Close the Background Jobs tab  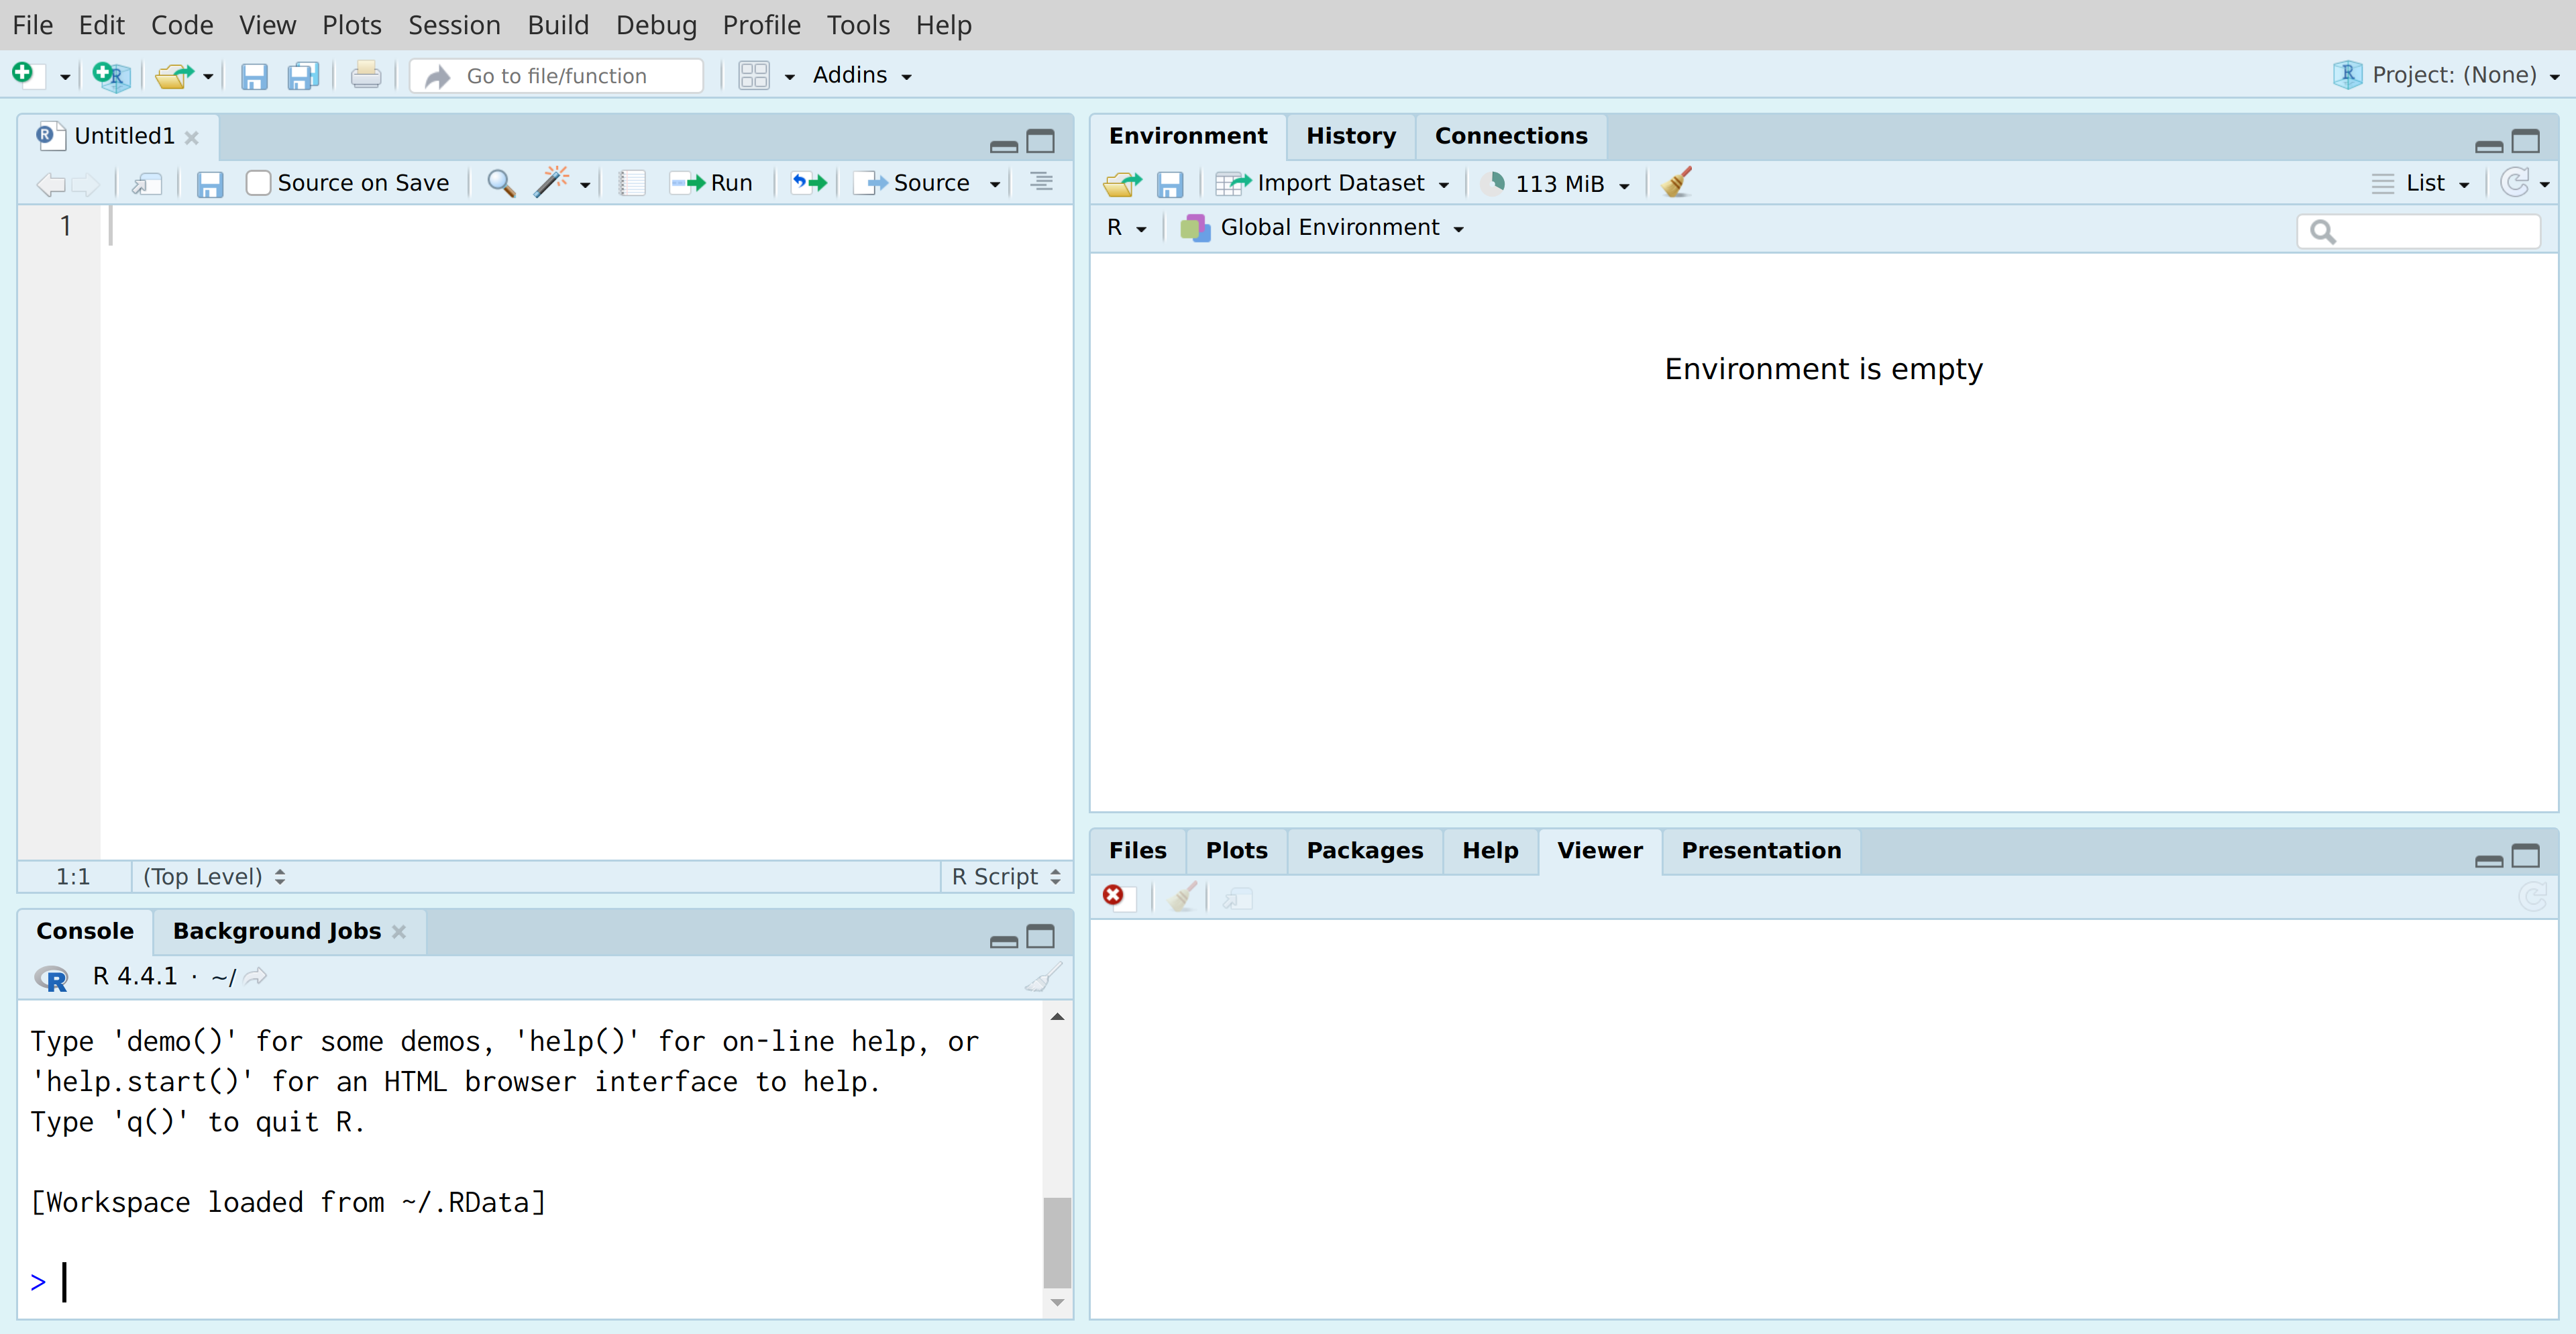point(399,932)
